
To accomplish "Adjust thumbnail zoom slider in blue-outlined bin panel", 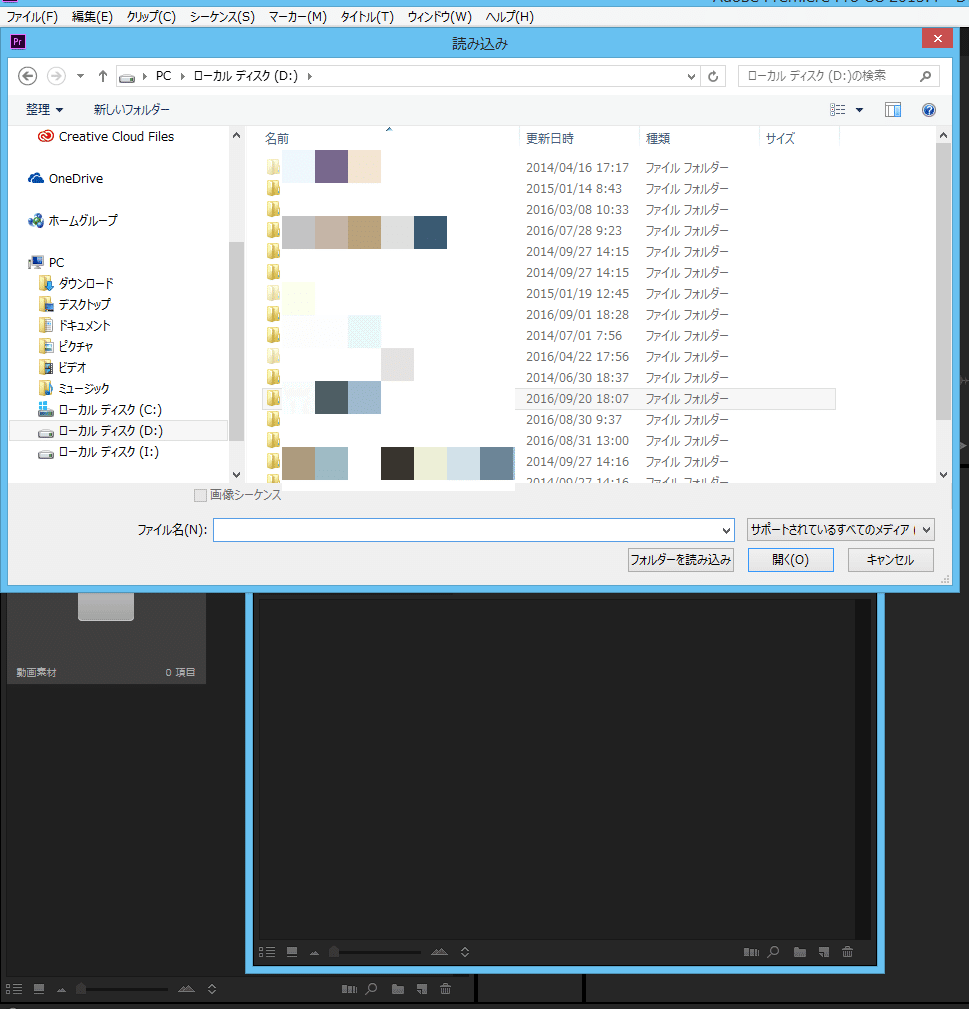I will (x=334, y=952).
